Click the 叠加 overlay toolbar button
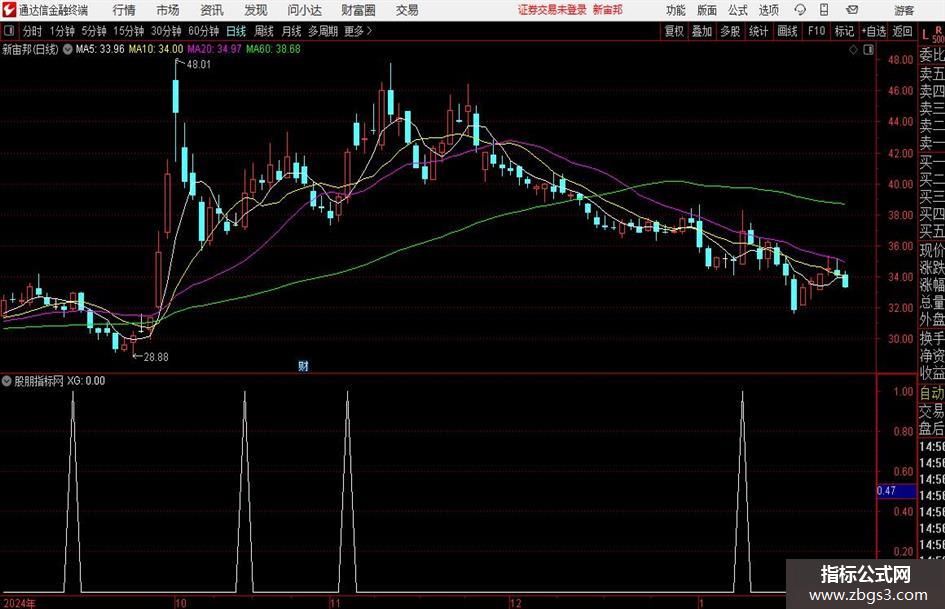The image size is (945, 609). coord(702,31)
